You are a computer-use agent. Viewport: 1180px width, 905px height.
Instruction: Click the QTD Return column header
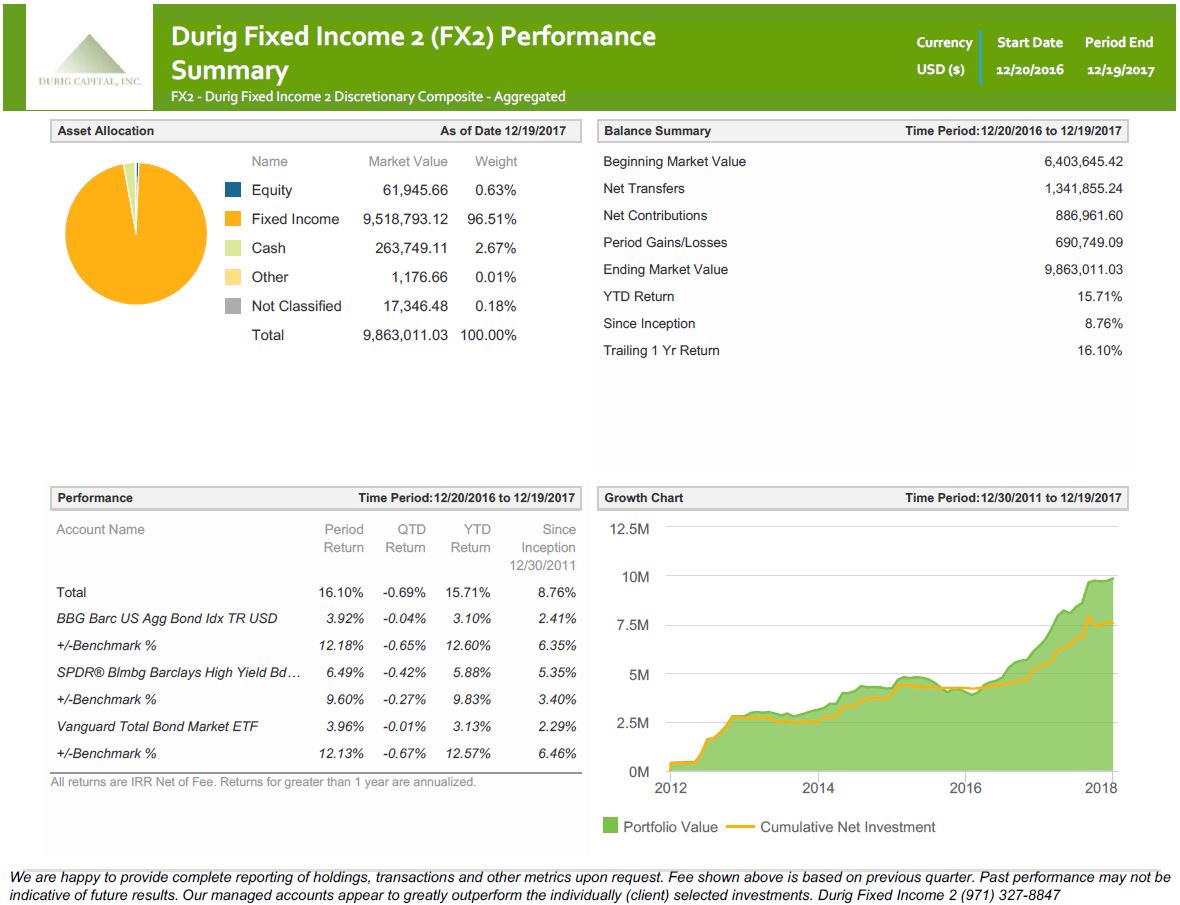click(406, 539)
